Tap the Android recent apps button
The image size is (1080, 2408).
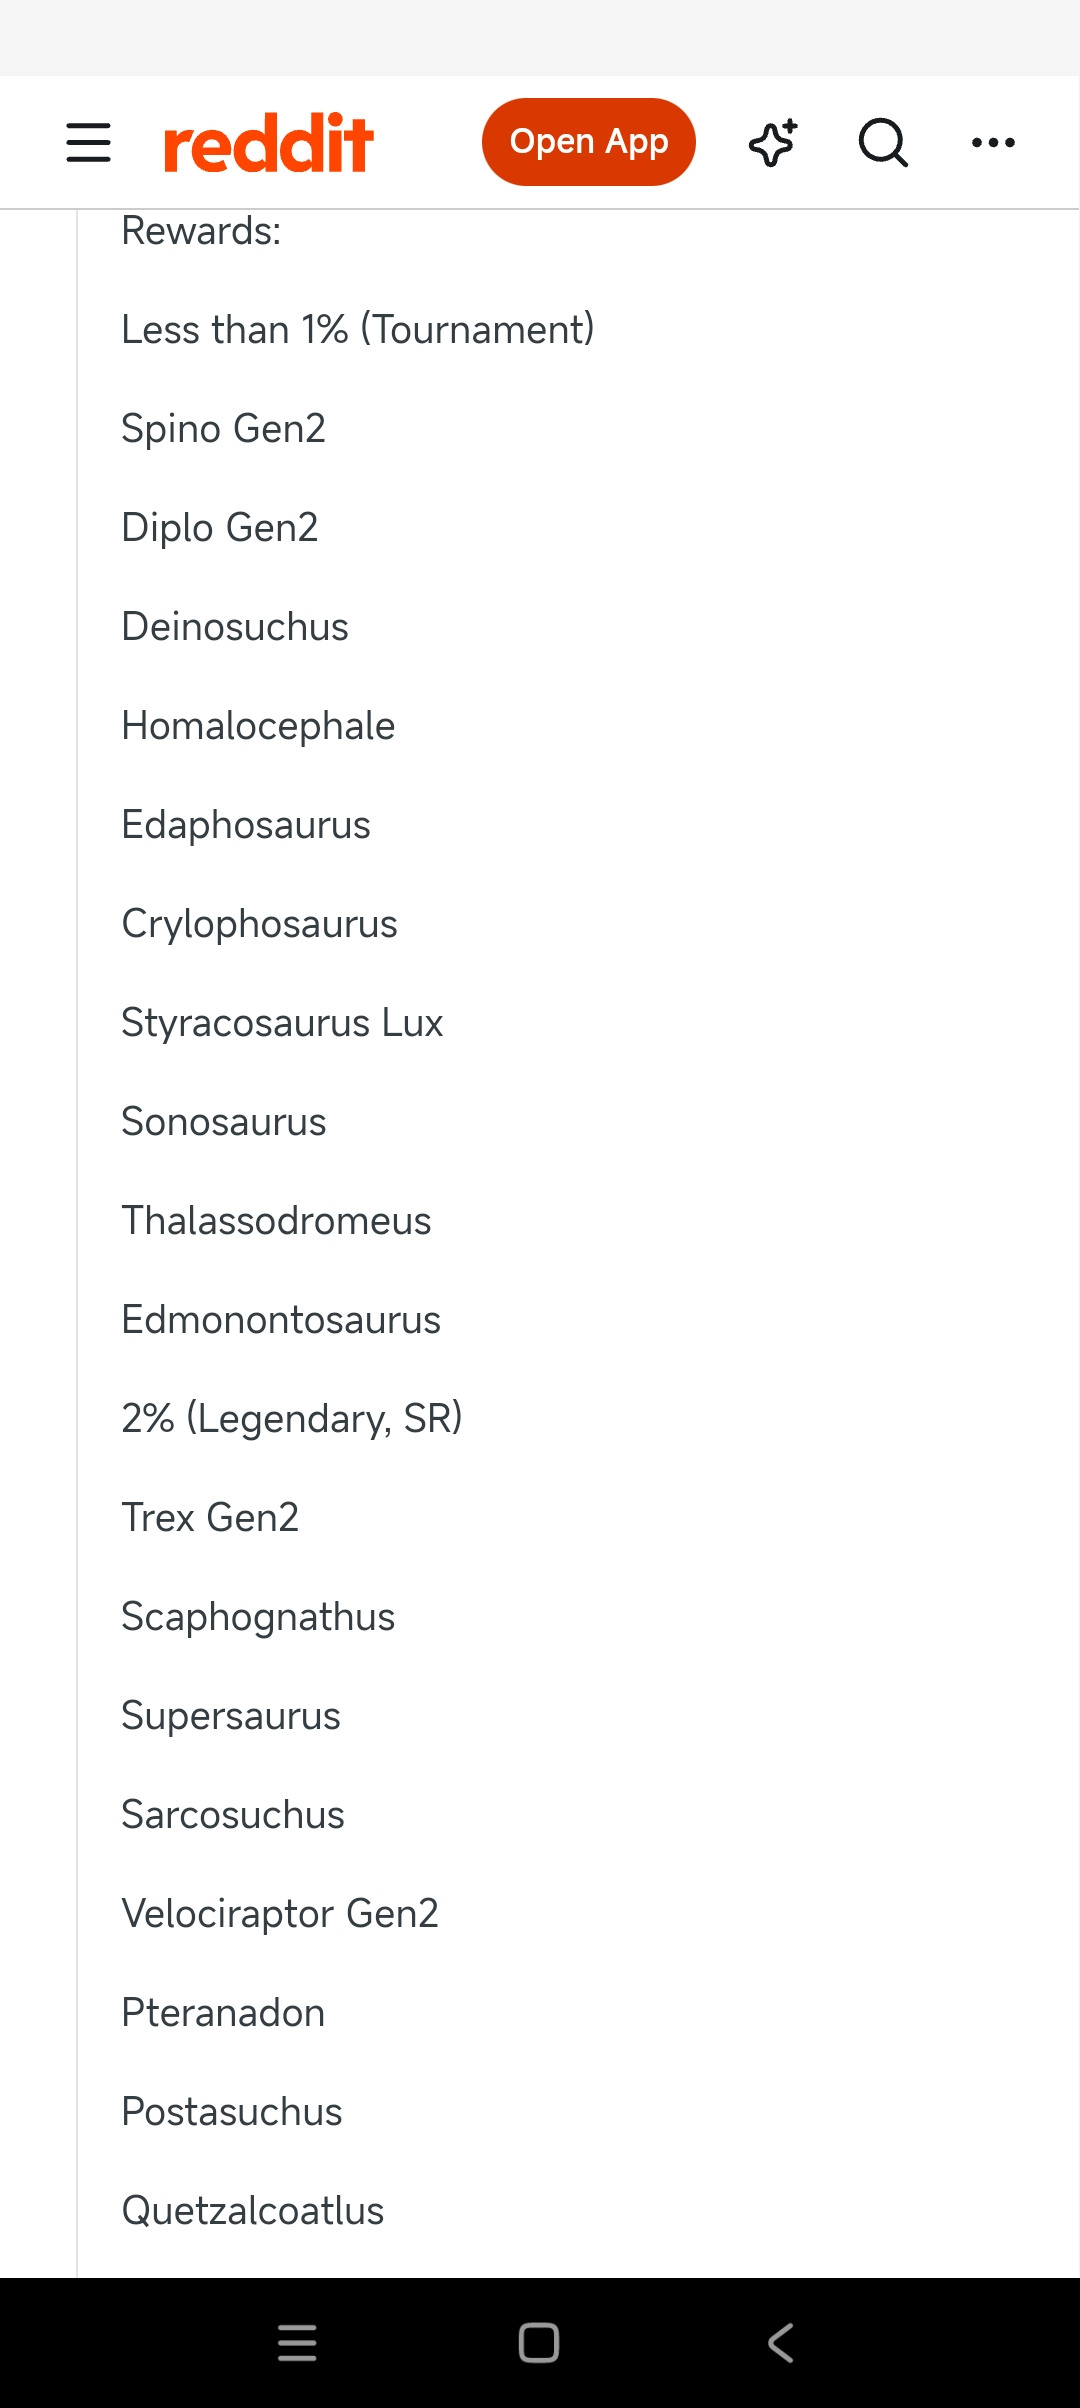point(297,2343)
